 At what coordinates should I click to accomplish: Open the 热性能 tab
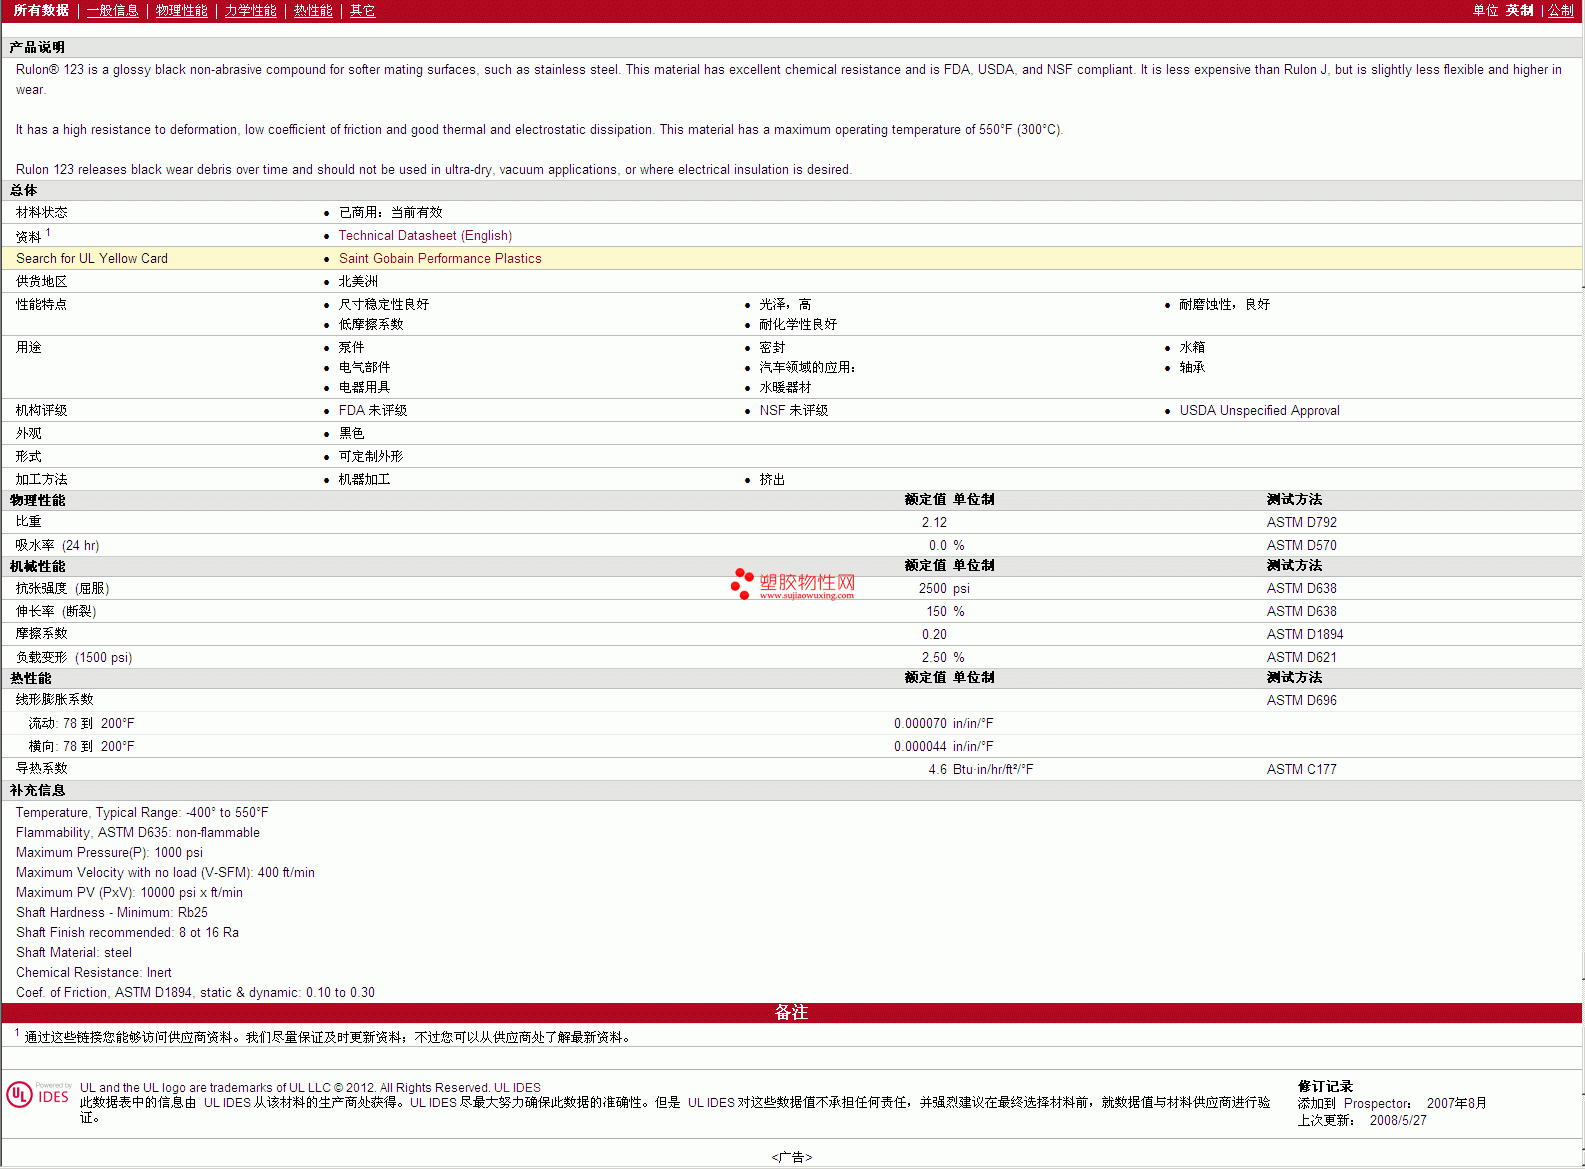[x=313, y=11]
